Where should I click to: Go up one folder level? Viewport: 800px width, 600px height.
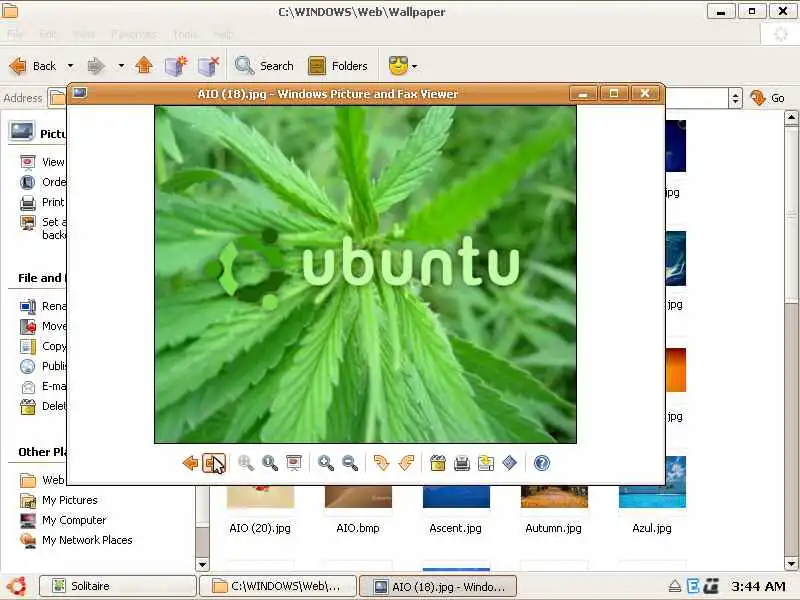tap(144, 66)
